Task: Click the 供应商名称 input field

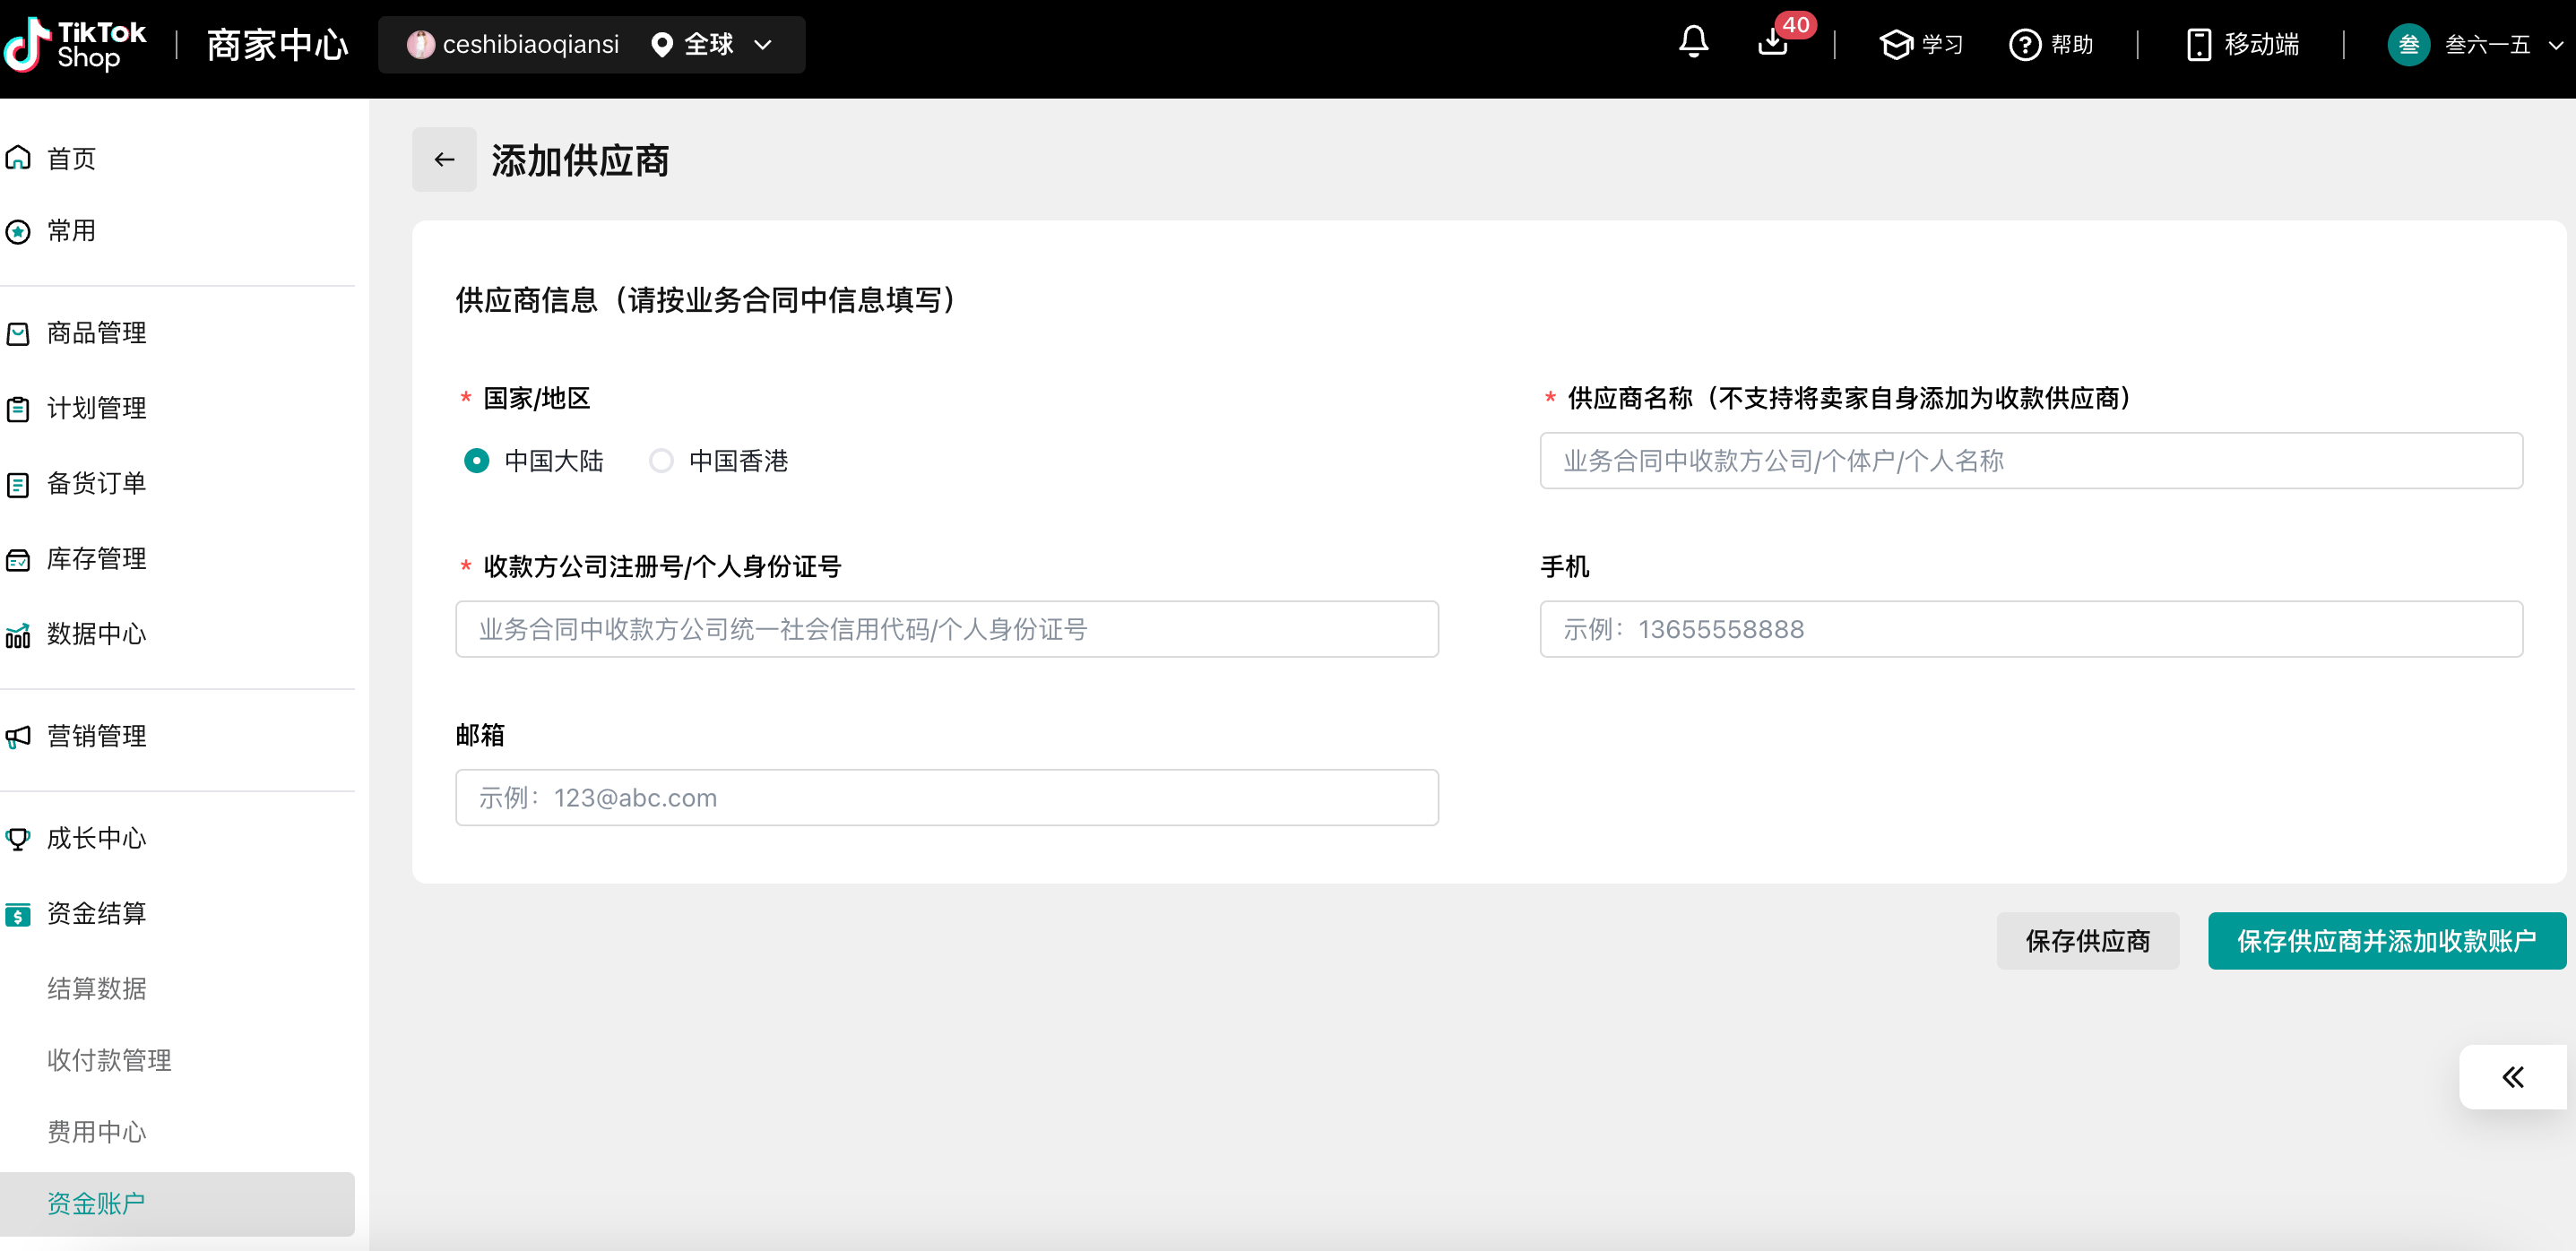Action: coord(2031,461)
